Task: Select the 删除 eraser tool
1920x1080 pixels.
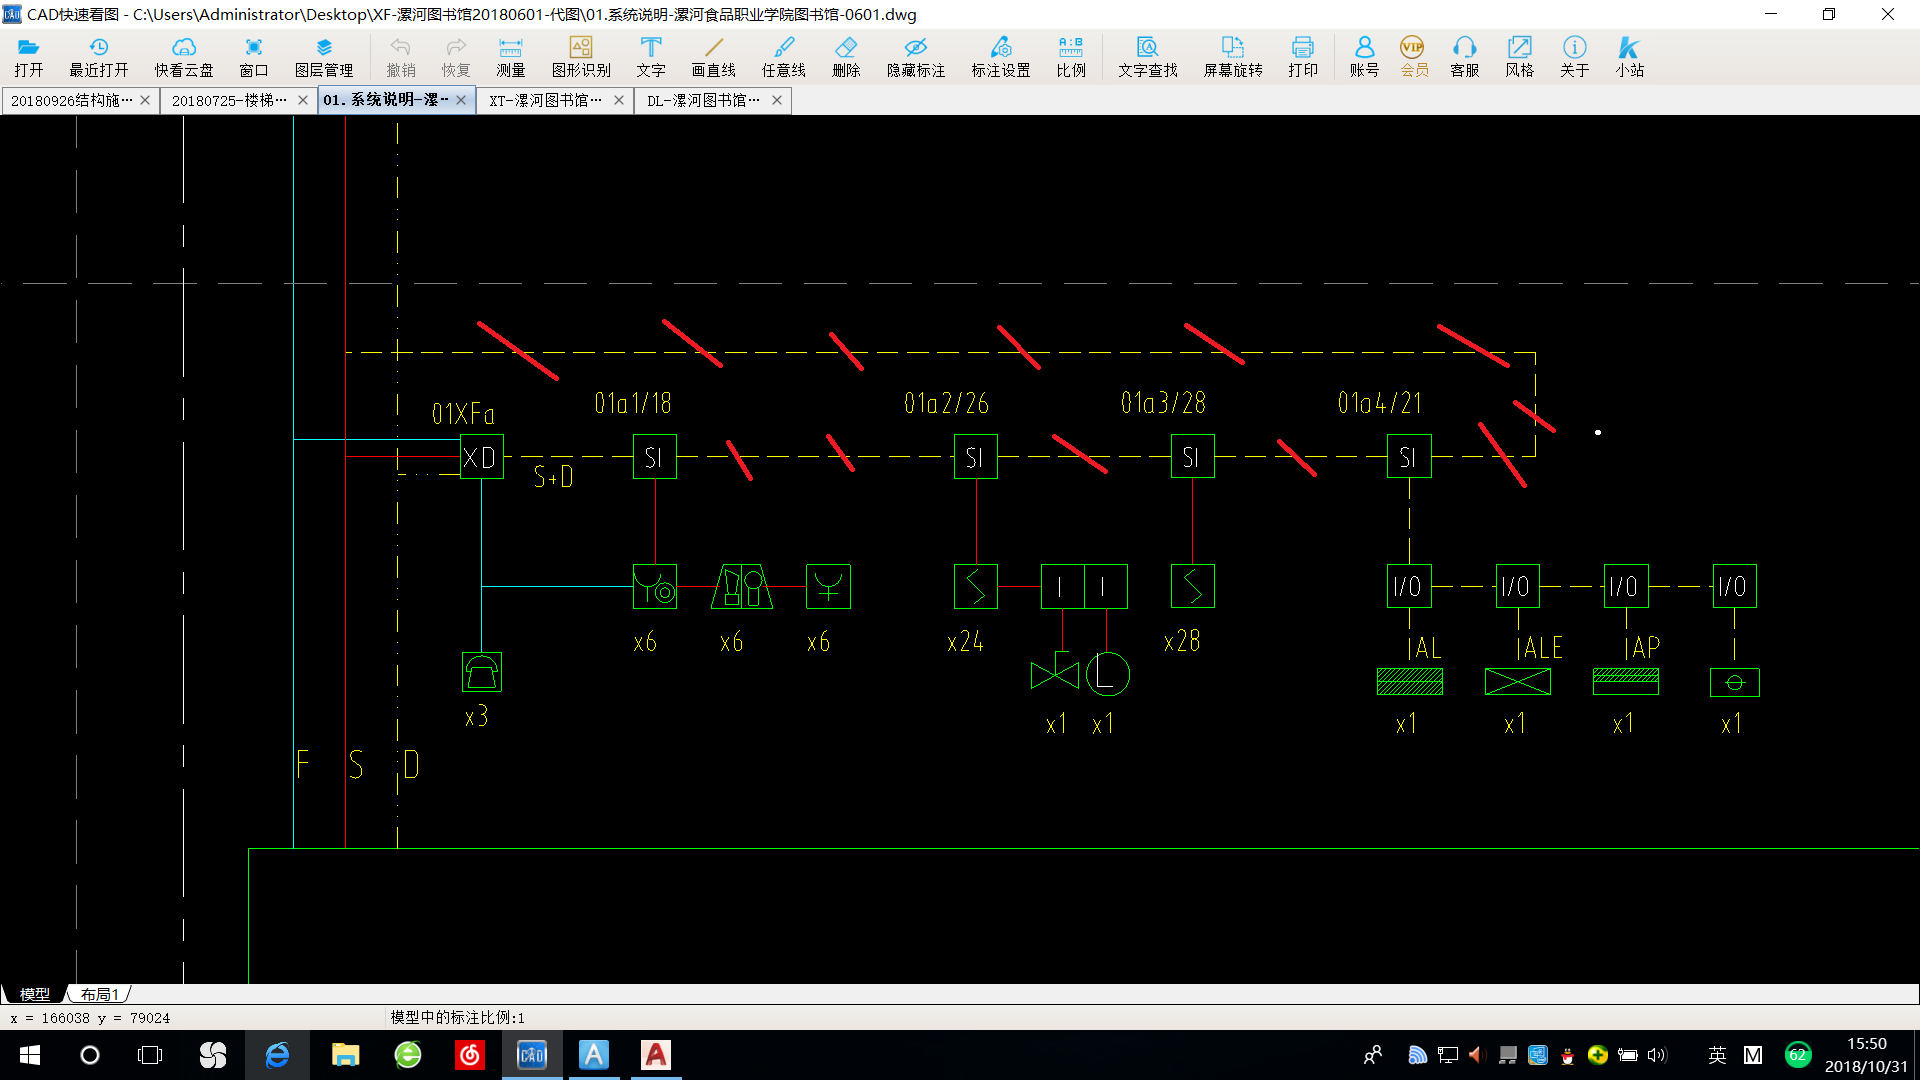Action: [x=846, y=57]
